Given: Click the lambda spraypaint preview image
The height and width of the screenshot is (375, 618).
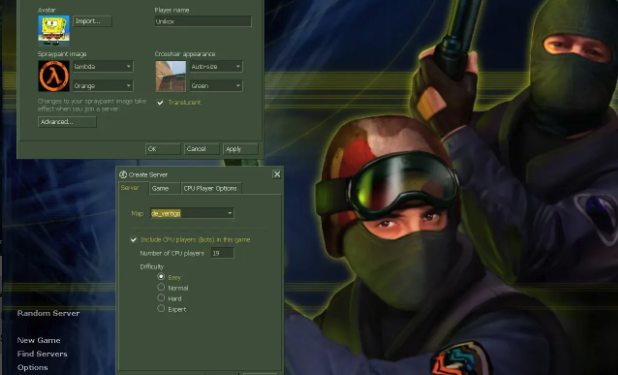Looking at the screenshot, I should pyautogui.click(x=54, y=76).
